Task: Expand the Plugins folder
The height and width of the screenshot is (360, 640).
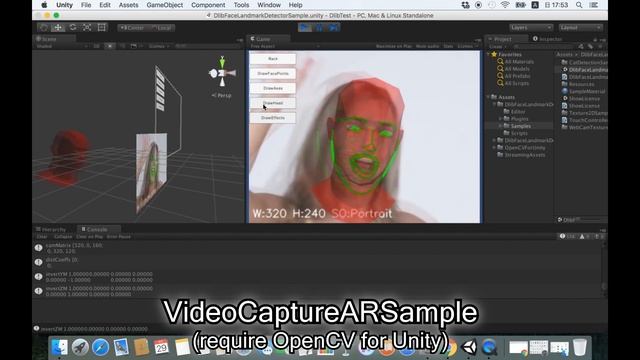Action: pos(500,119)
